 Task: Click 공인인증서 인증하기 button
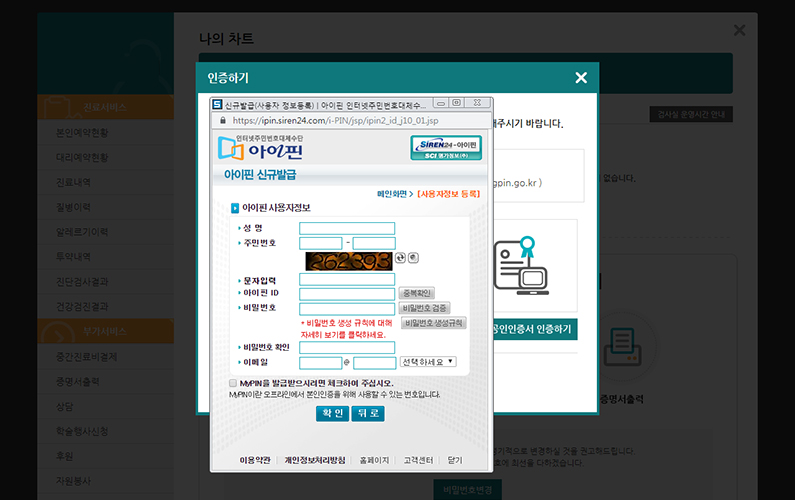[x=534, y=329]
